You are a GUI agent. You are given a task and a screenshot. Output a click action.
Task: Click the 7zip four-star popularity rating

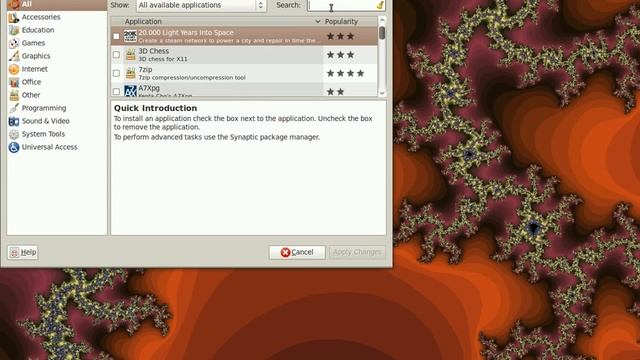click(x=345, y=73)
